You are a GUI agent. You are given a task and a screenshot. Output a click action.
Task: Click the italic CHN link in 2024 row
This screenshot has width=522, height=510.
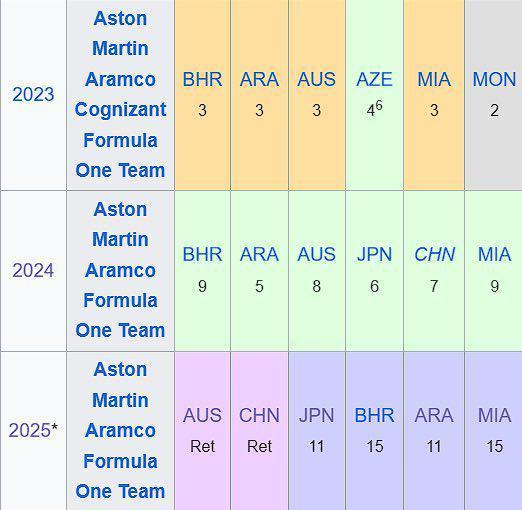coord(434,254)
